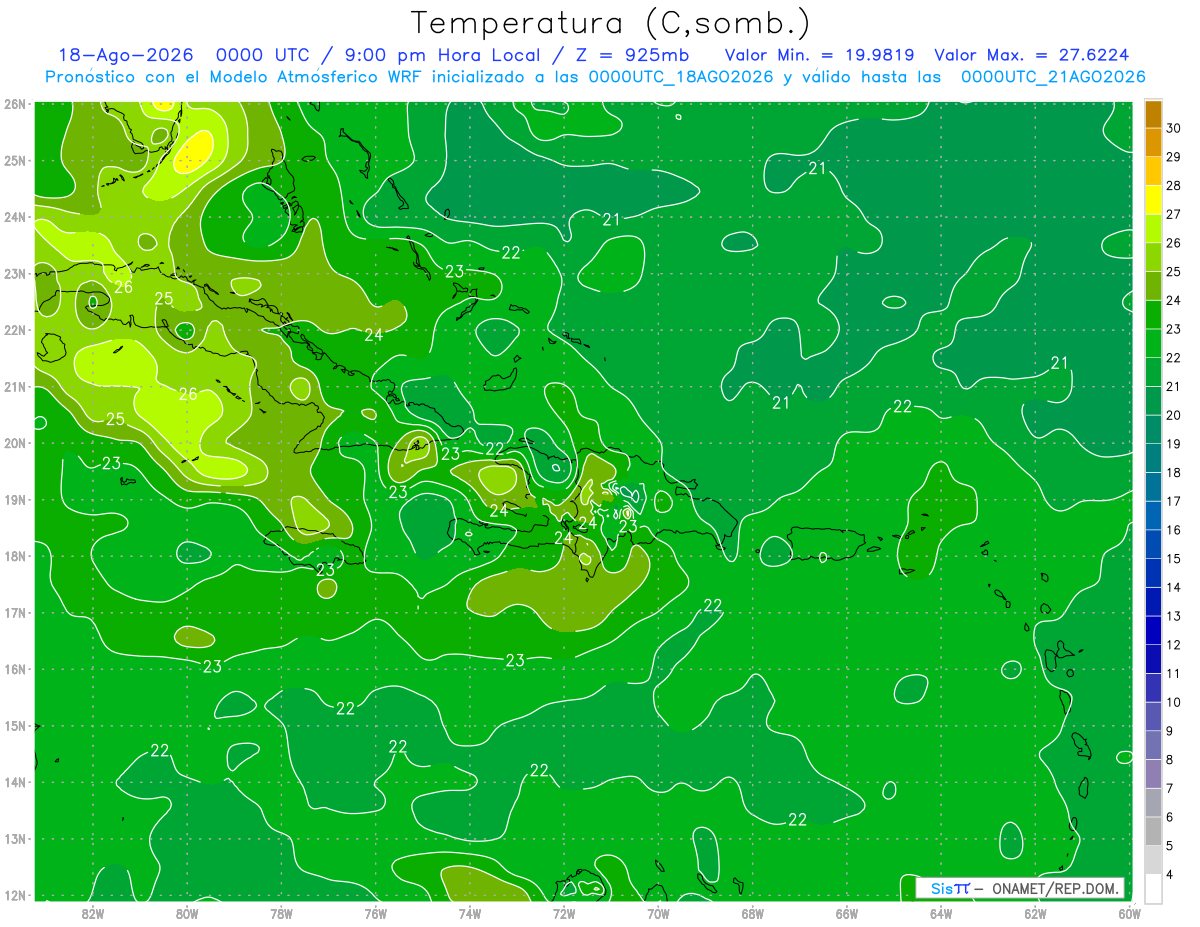Click the "18N" latitude axis label
The height and width of the screenshot is (927, 1200).
point(15,556)
